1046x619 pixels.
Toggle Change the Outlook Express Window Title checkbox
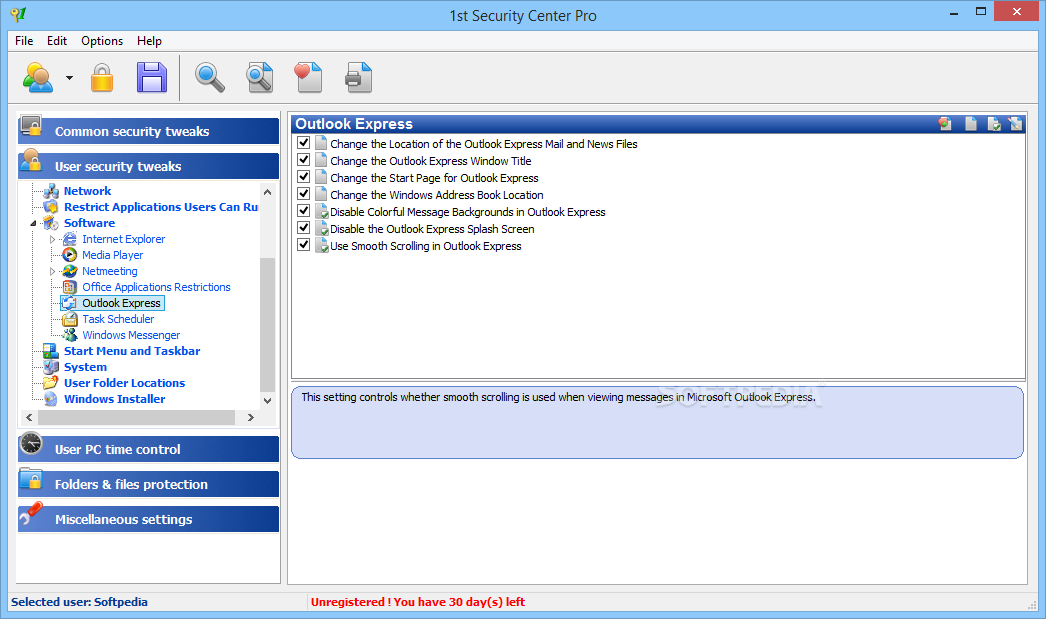pyautogui.click(x=304, y=160)
